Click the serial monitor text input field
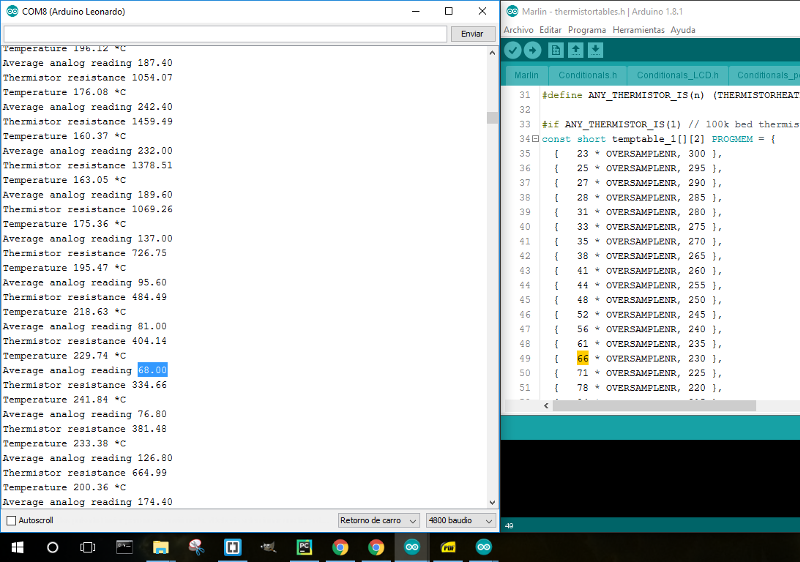The width and height of the screenshot is (800, 562). click(225, 34)
